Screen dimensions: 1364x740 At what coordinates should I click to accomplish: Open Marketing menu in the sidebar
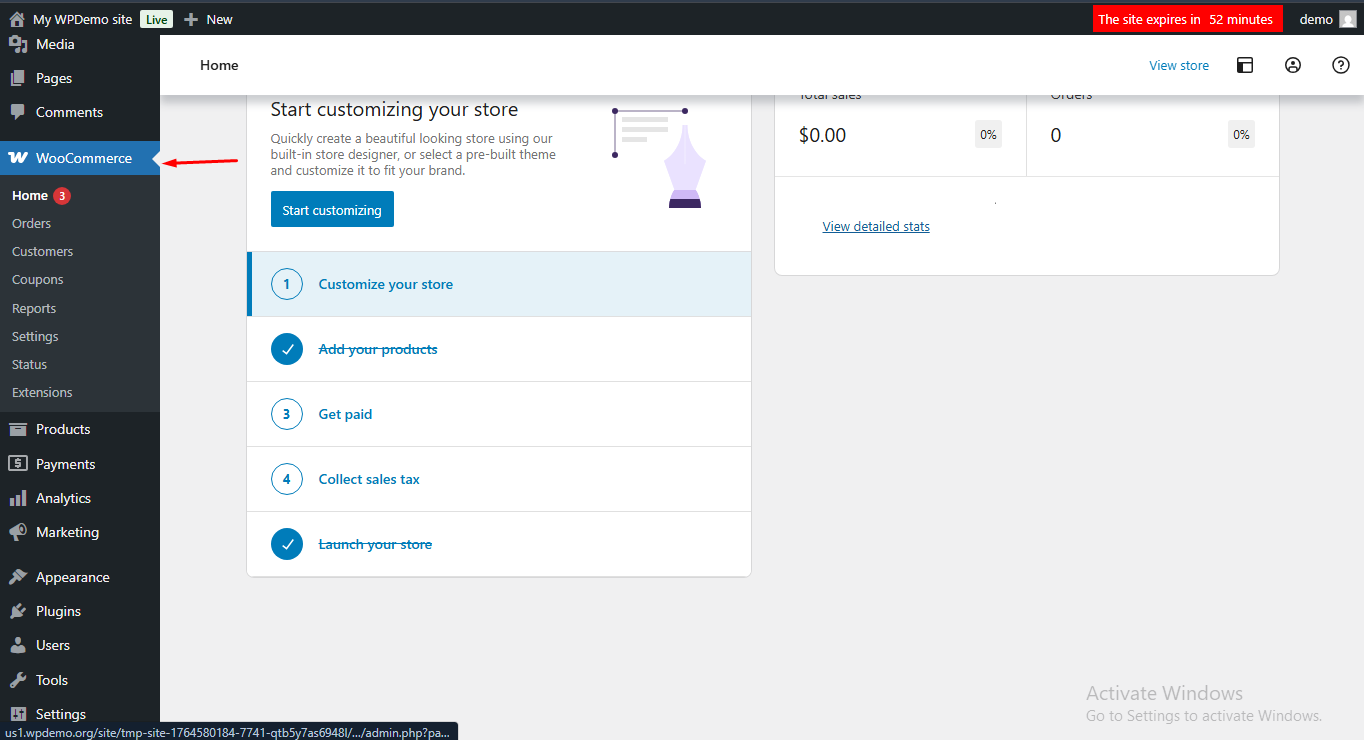(67, 532)
